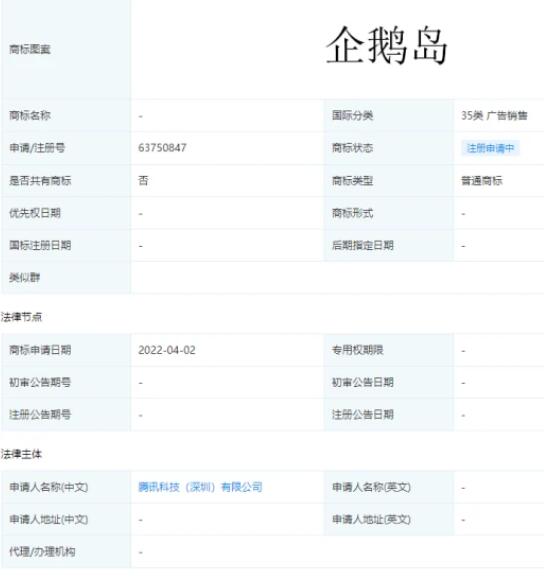Select the registration number 63750847
The image size is (544, 583).
[x=162, y=148]
